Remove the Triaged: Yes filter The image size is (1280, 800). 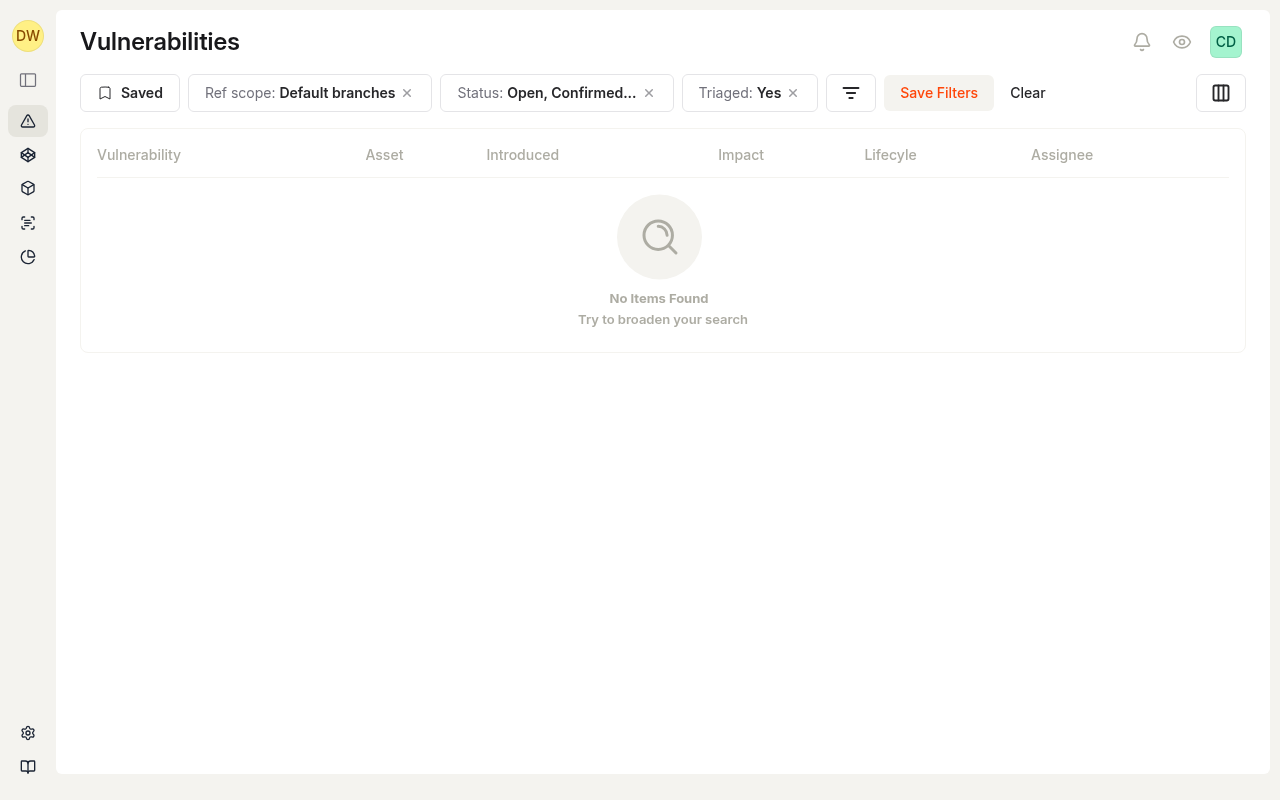pyautogui.click(x=792, y=92)
